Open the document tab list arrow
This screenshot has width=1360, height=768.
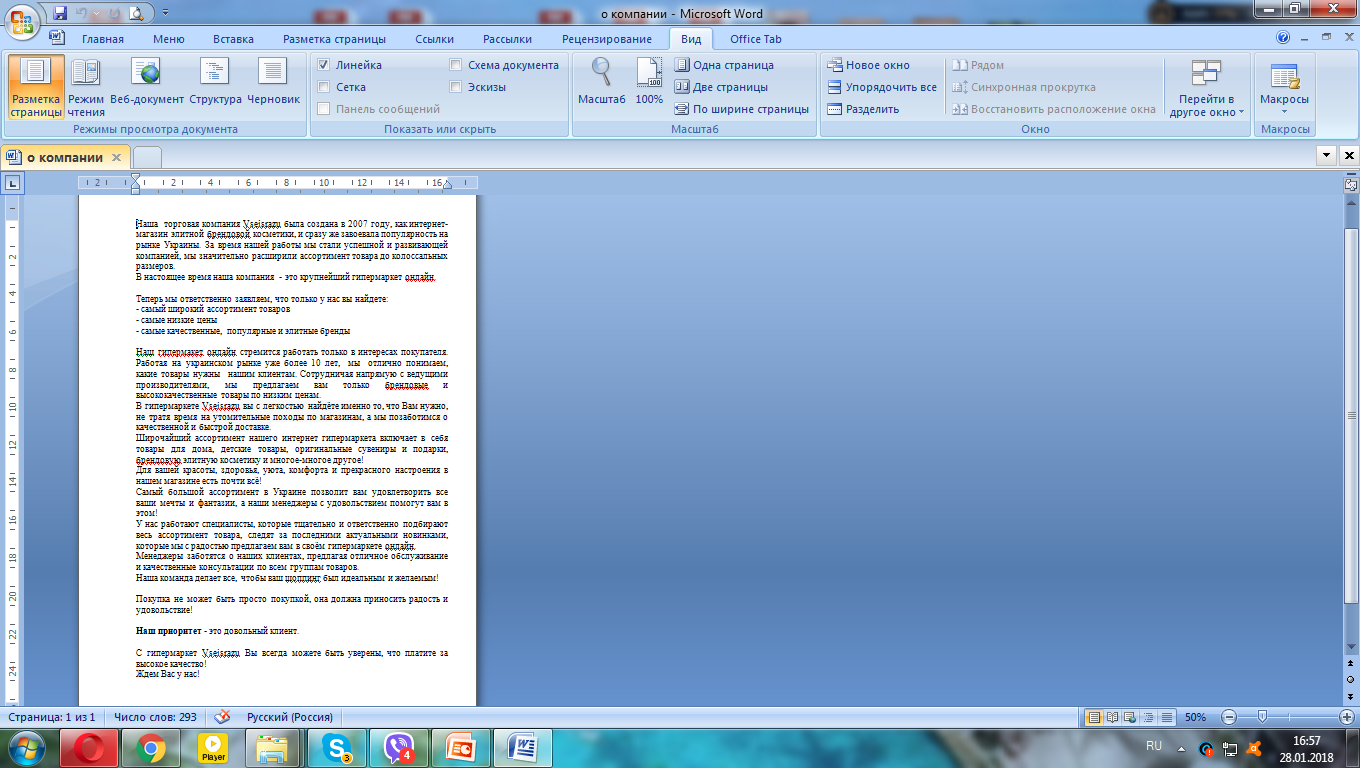[x=1327, y=156]
